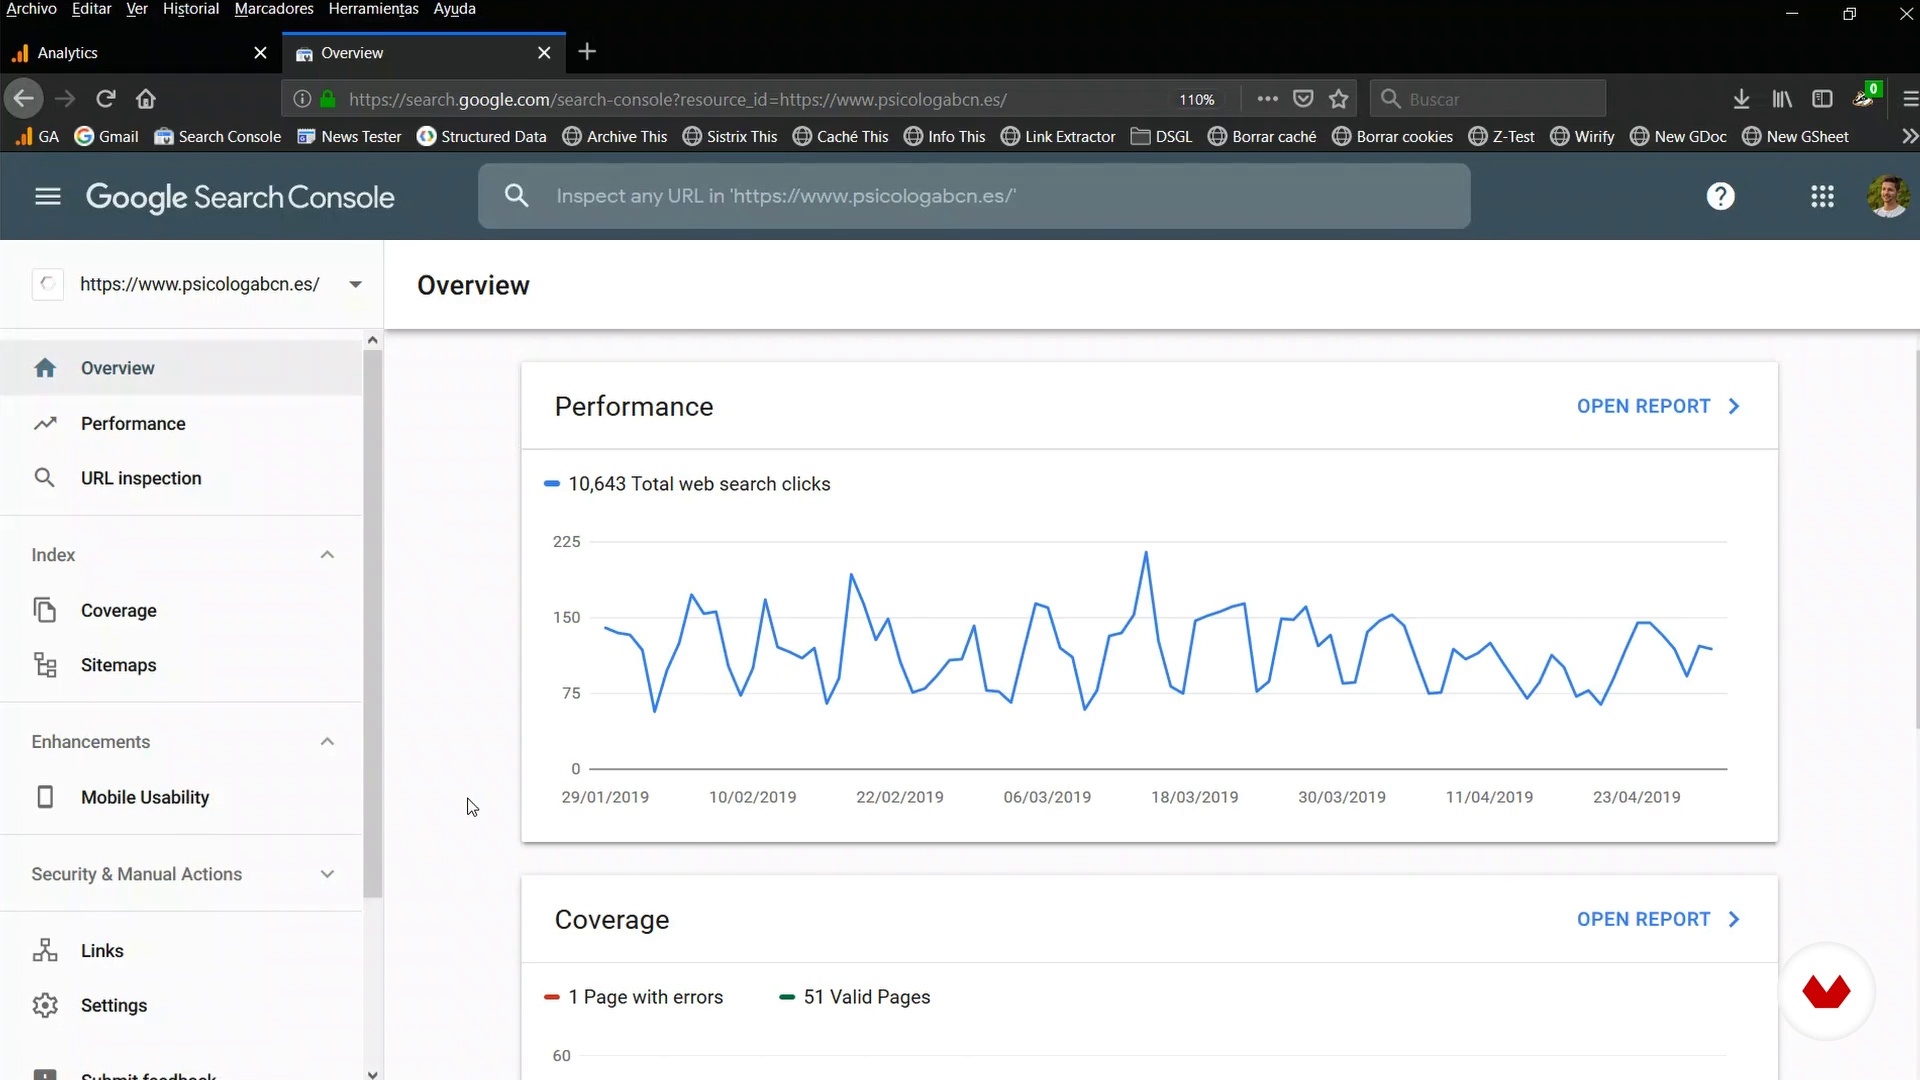
Task: Open the Coverage report link
Action: coord(1658,919)
